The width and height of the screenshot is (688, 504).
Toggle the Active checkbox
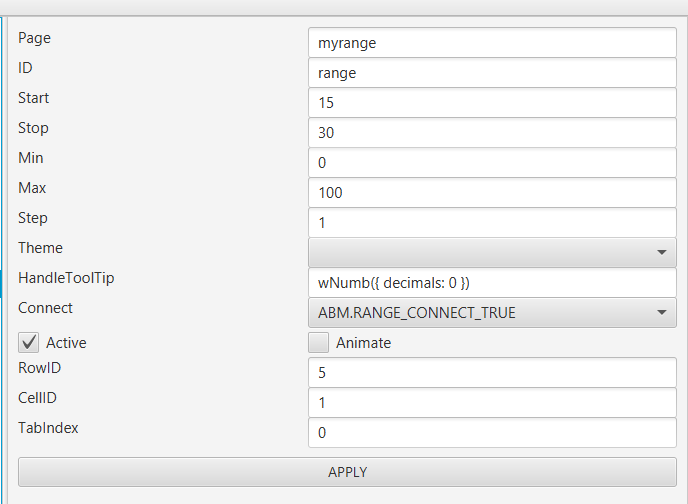click(29, 342)
